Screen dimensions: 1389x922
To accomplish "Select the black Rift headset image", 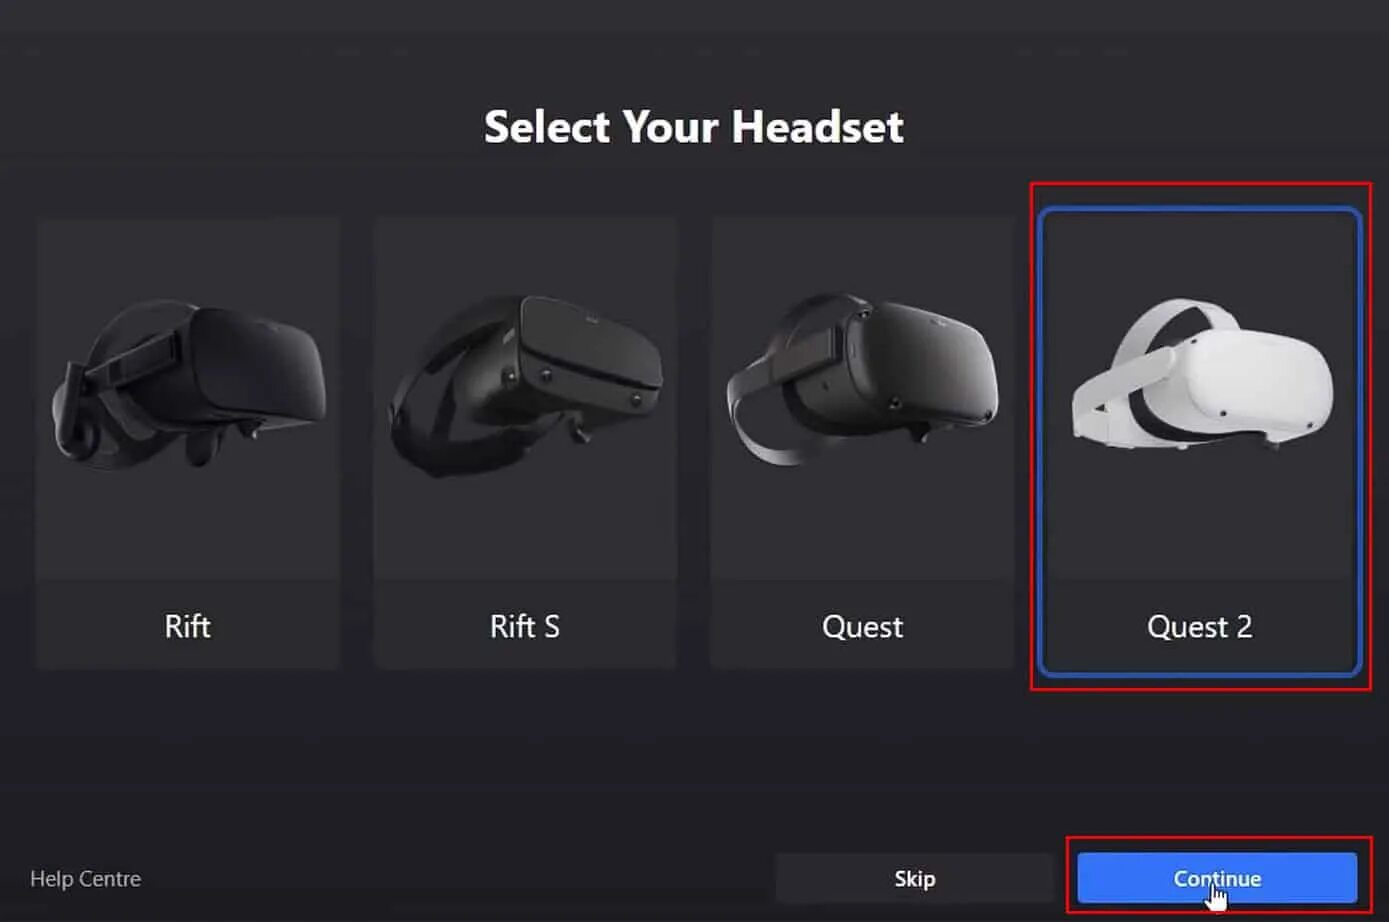I will pos(189,383).
